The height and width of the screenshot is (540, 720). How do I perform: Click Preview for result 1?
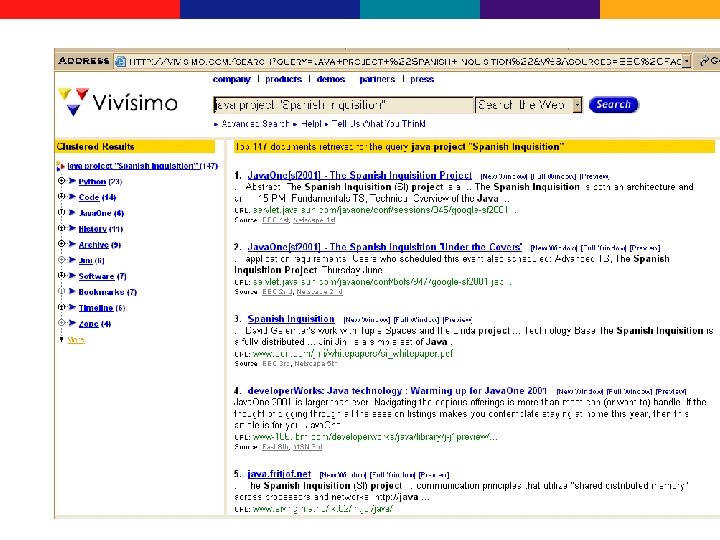[594, 176]
